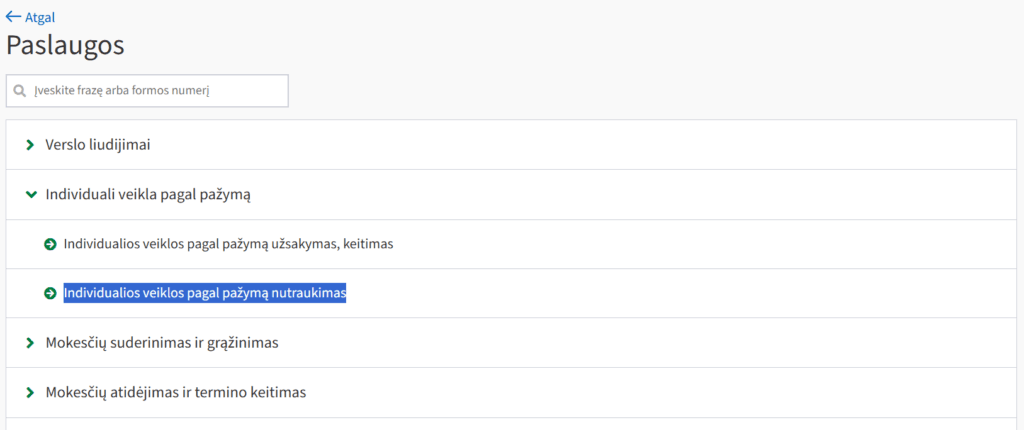
Task: Click empty right side of Mokesčių suderinimas row
Action: pos(700,343)
